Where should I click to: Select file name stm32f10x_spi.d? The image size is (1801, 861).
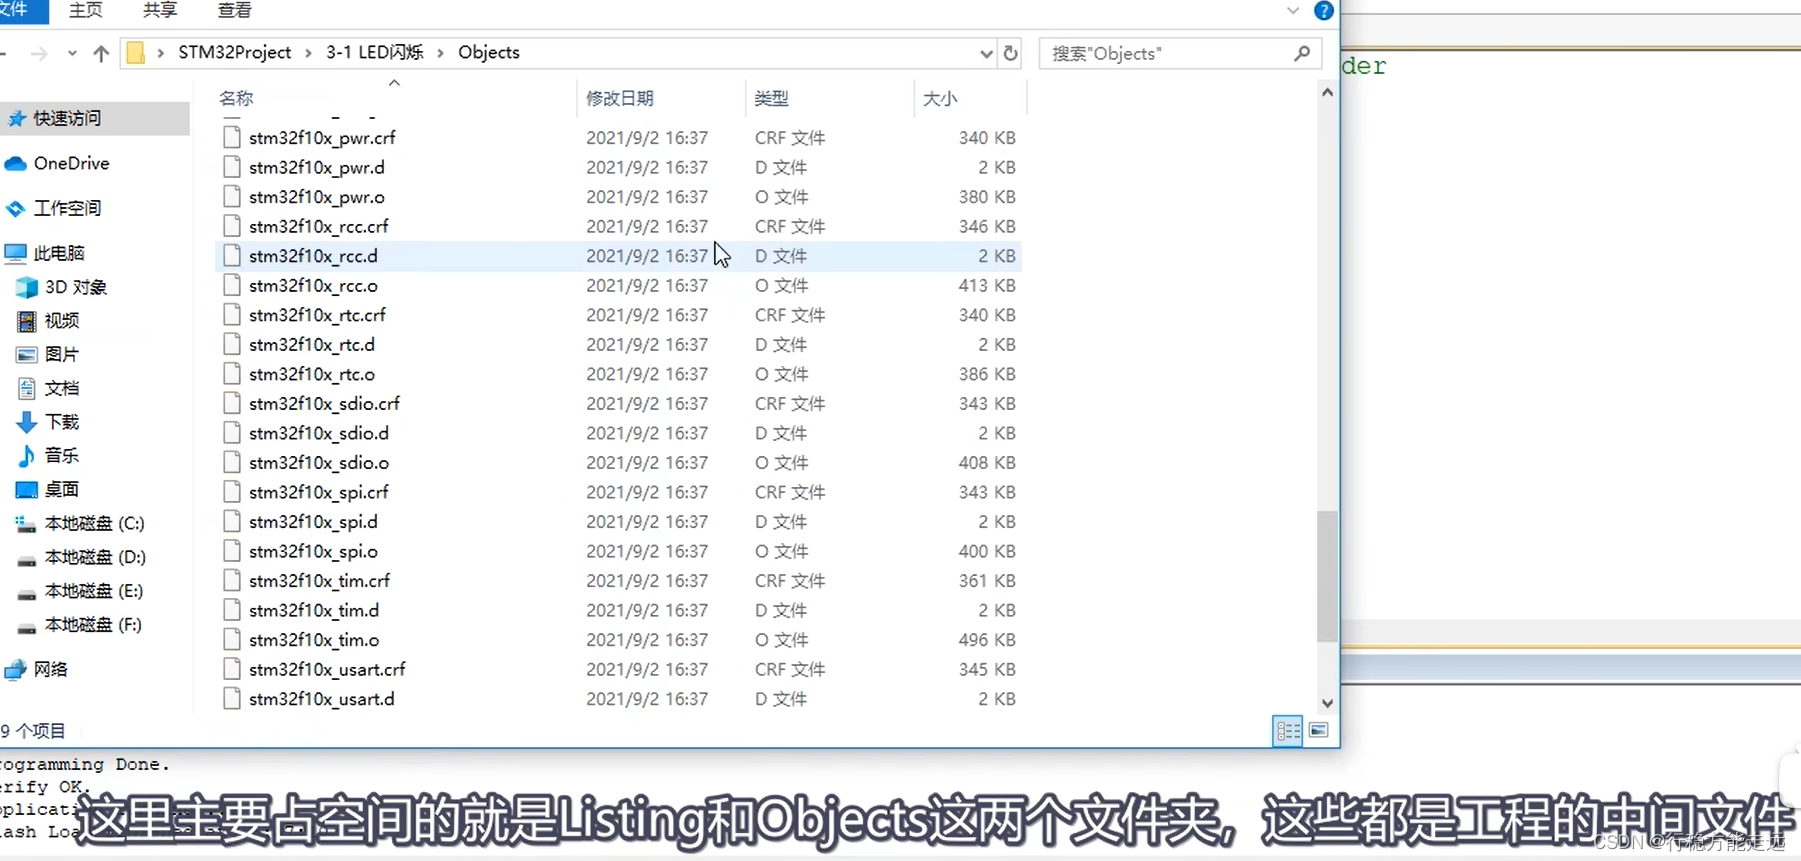[314, 521]
